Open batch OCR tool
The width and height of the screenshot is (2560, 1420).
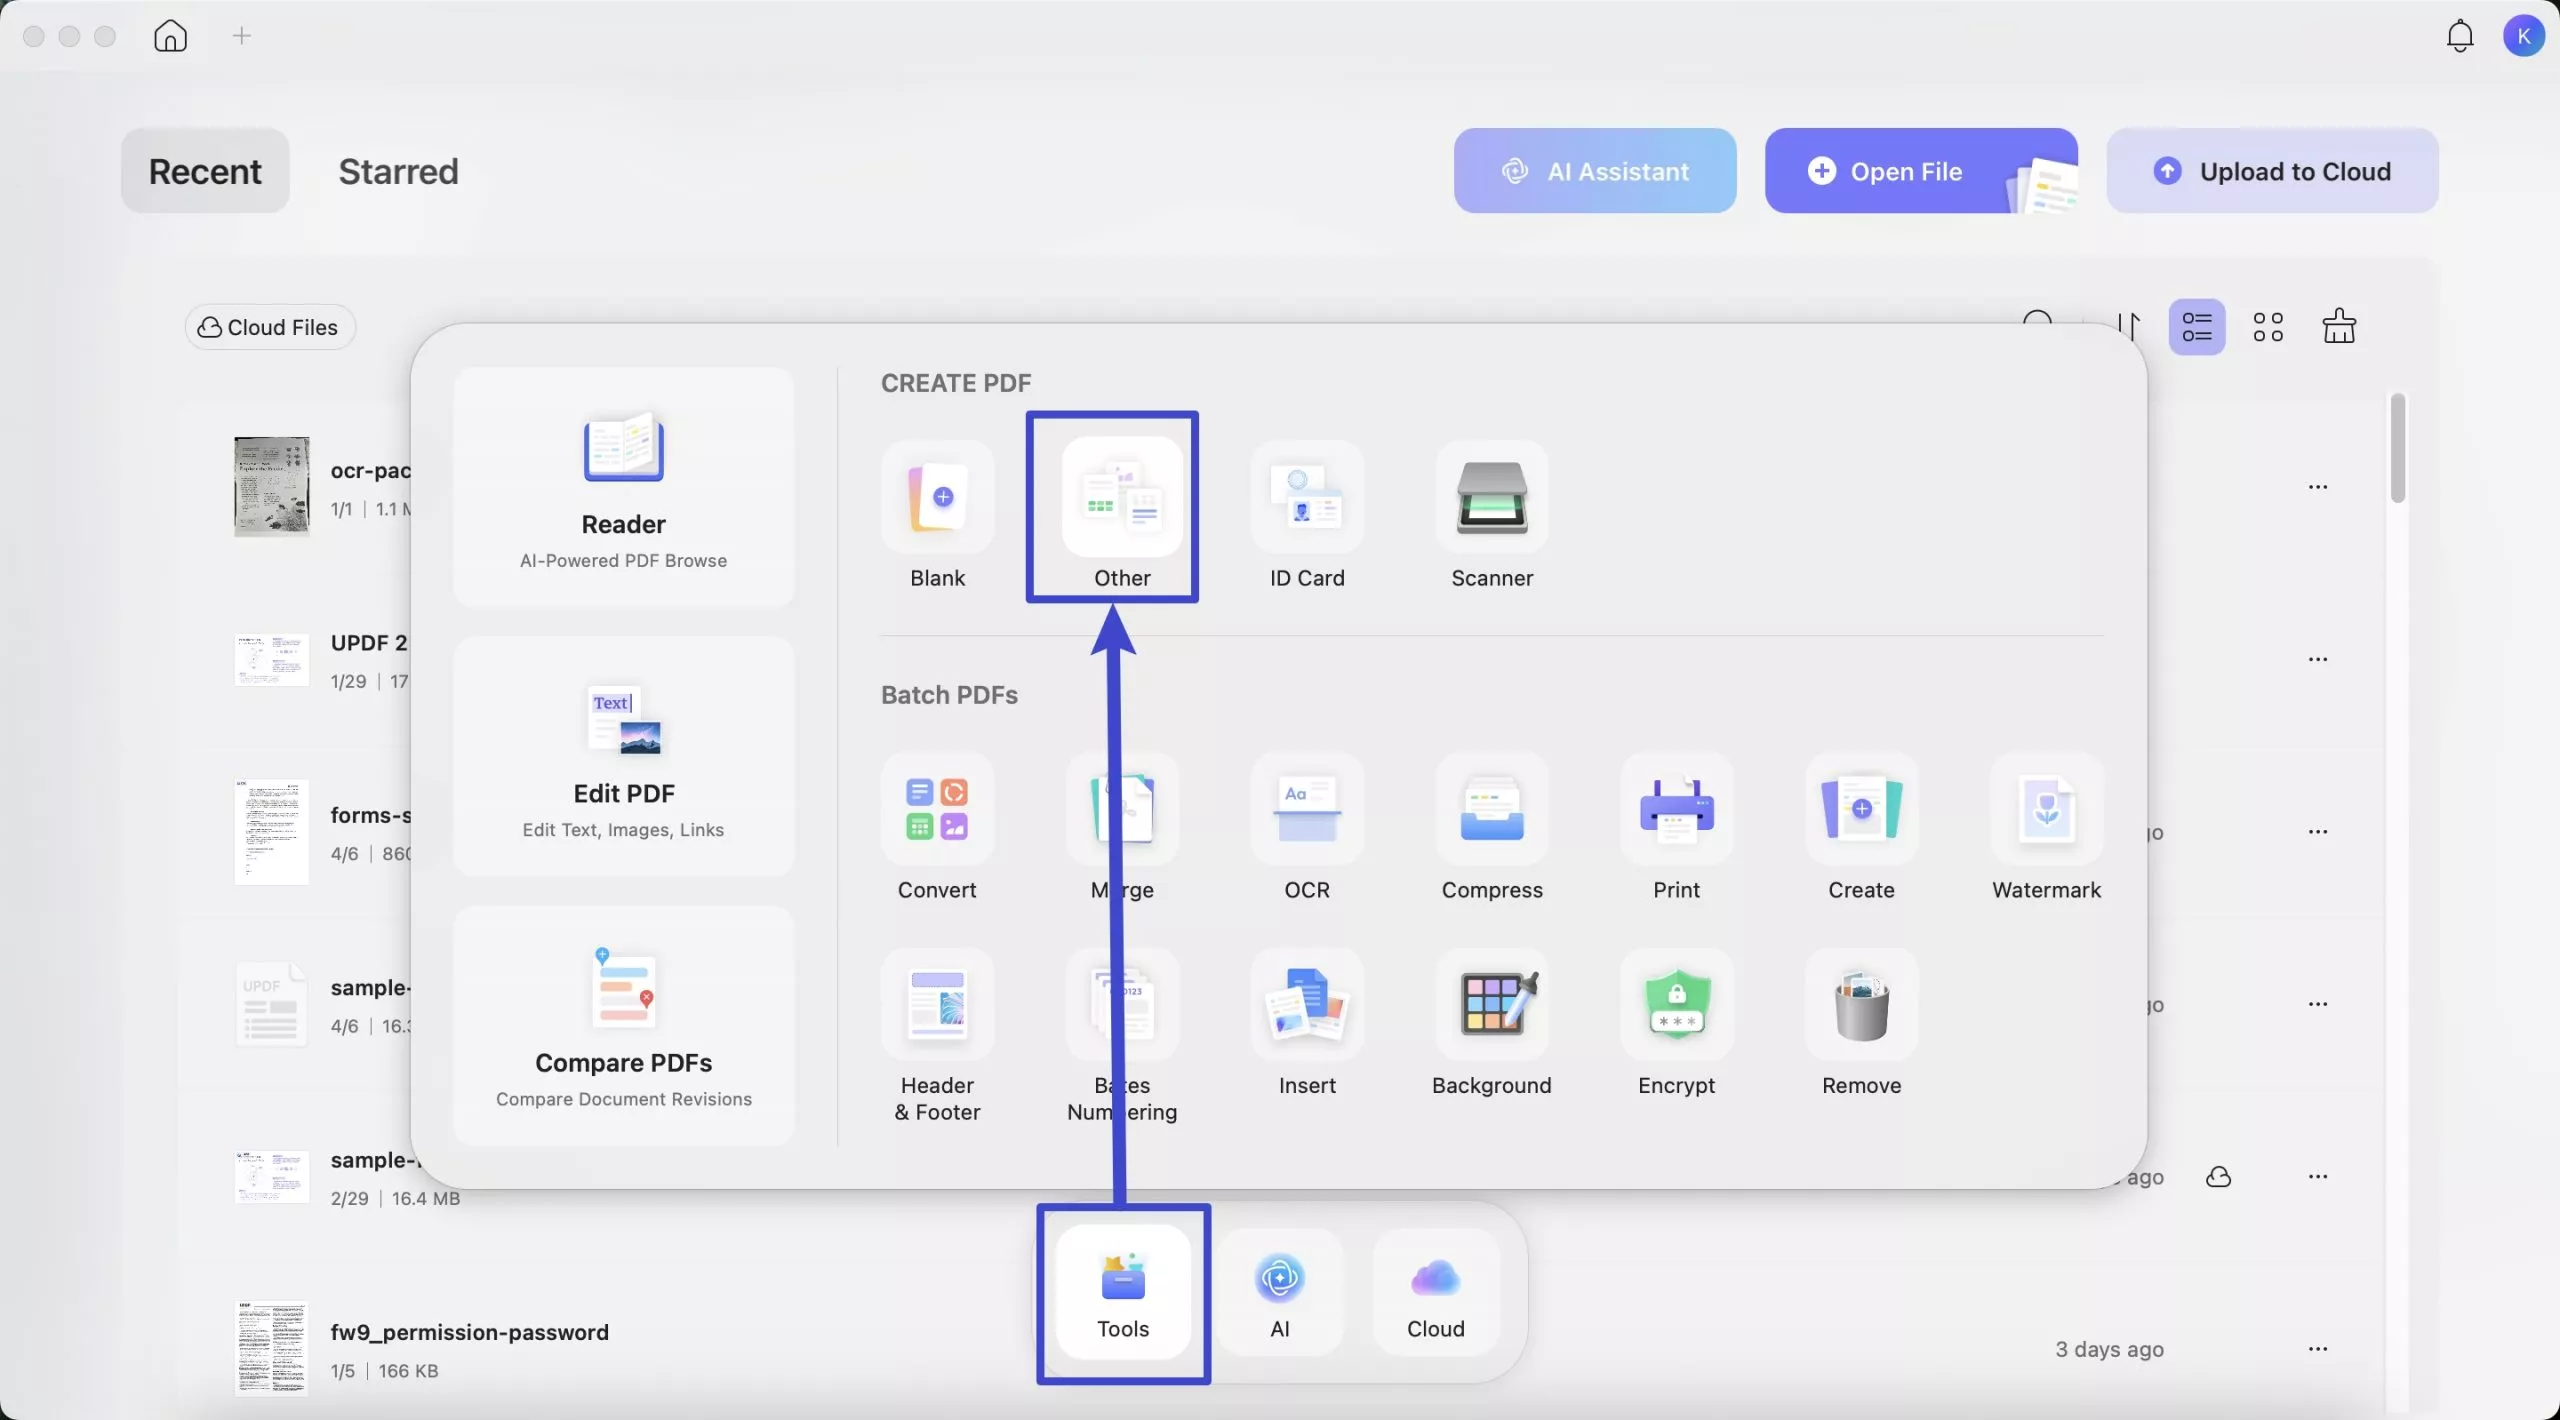tap(1306, 810)
